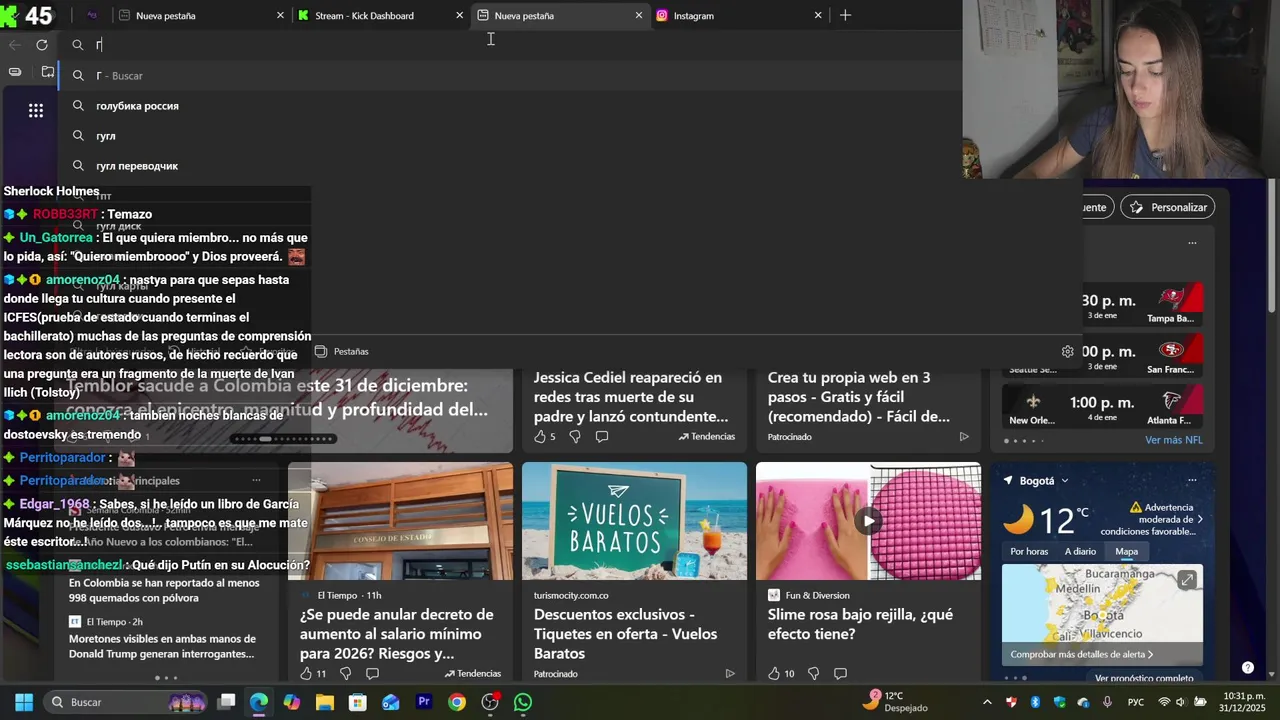
Task: Play the slime rosa video
Action: click(868, 521)
